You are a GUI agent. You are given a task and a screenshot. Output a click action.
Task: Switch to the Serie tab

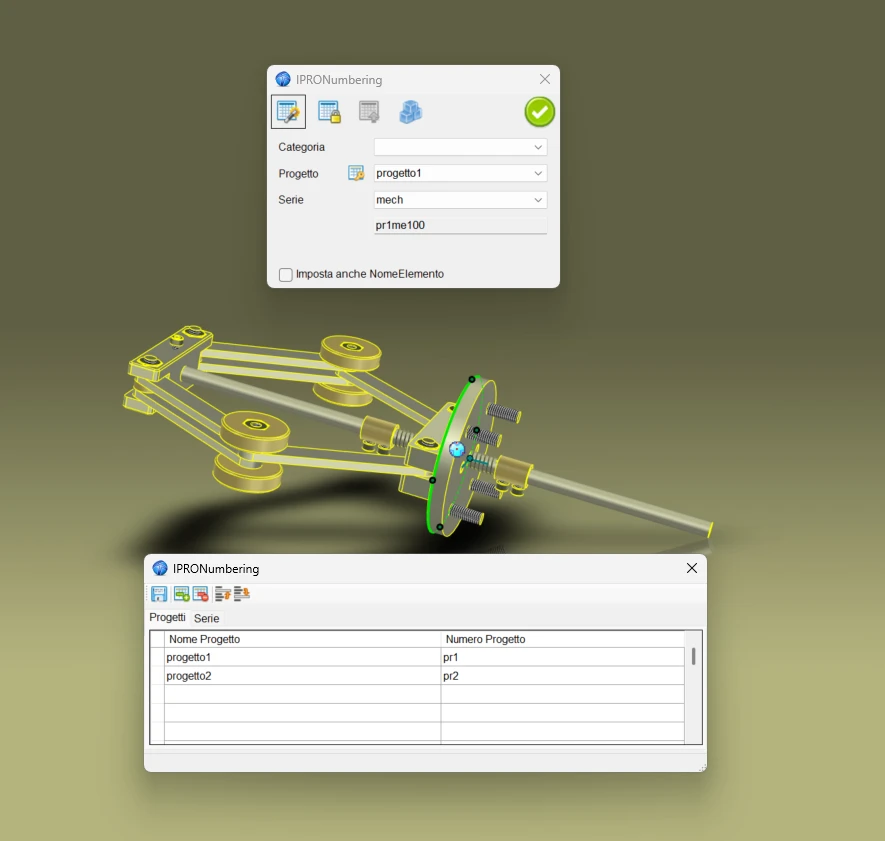pyautogui.click(x=206, y=619)
